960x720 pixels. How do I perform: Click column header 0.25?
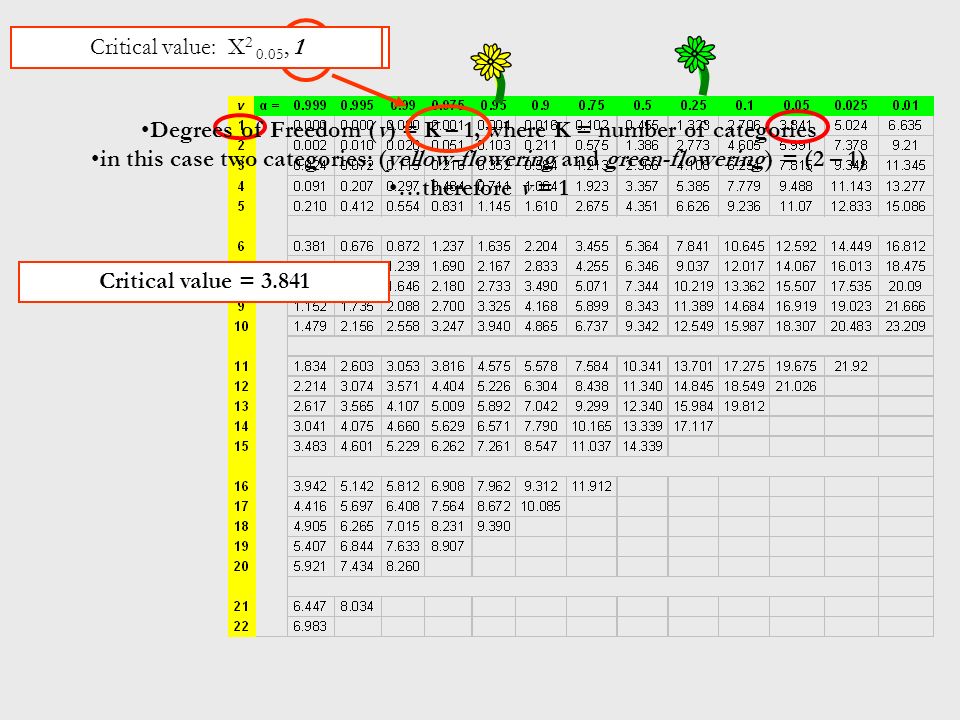[693, 105]
